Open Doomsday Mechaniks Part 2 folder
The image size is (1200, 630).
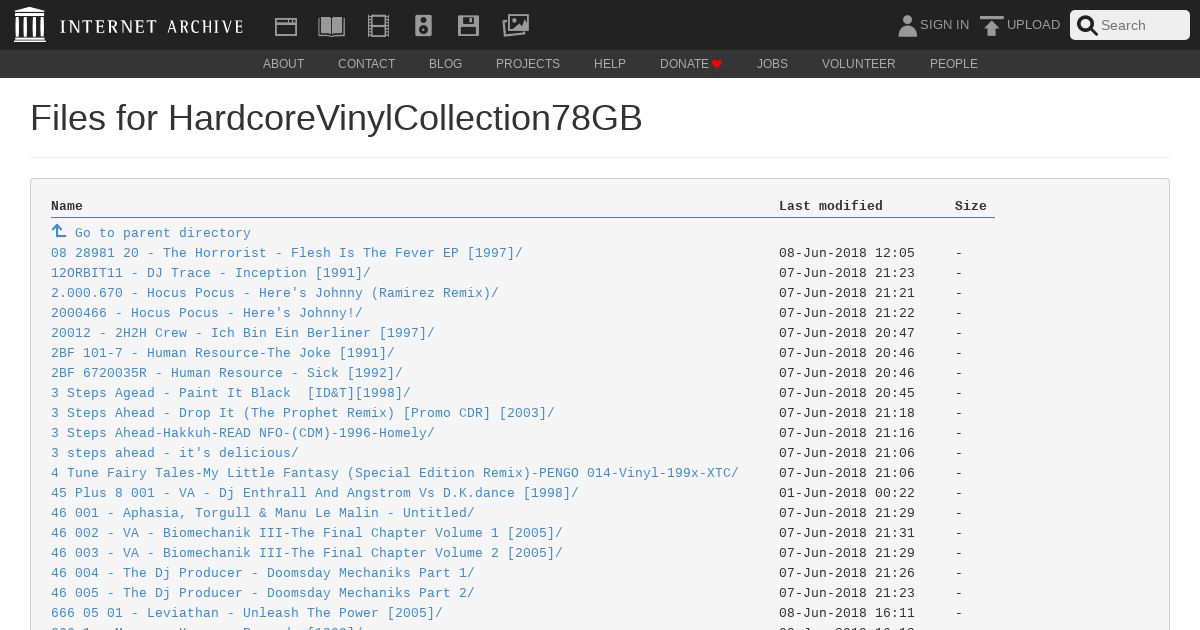point(263,593)
